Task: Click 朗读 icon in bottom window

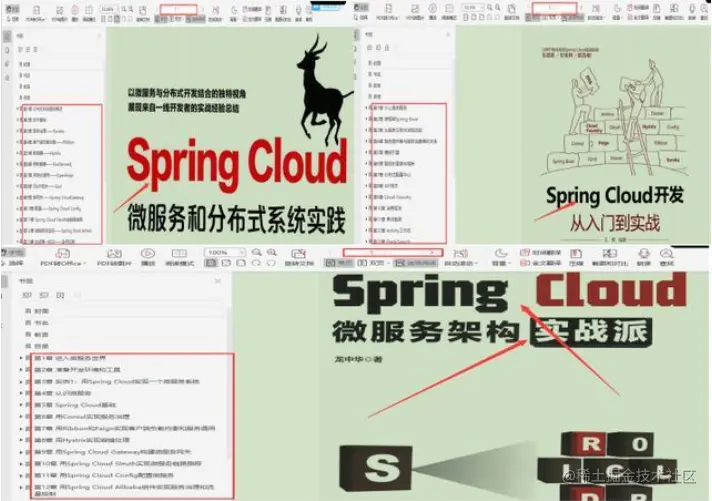Action: pyautogui.click(x=643, y=258)
